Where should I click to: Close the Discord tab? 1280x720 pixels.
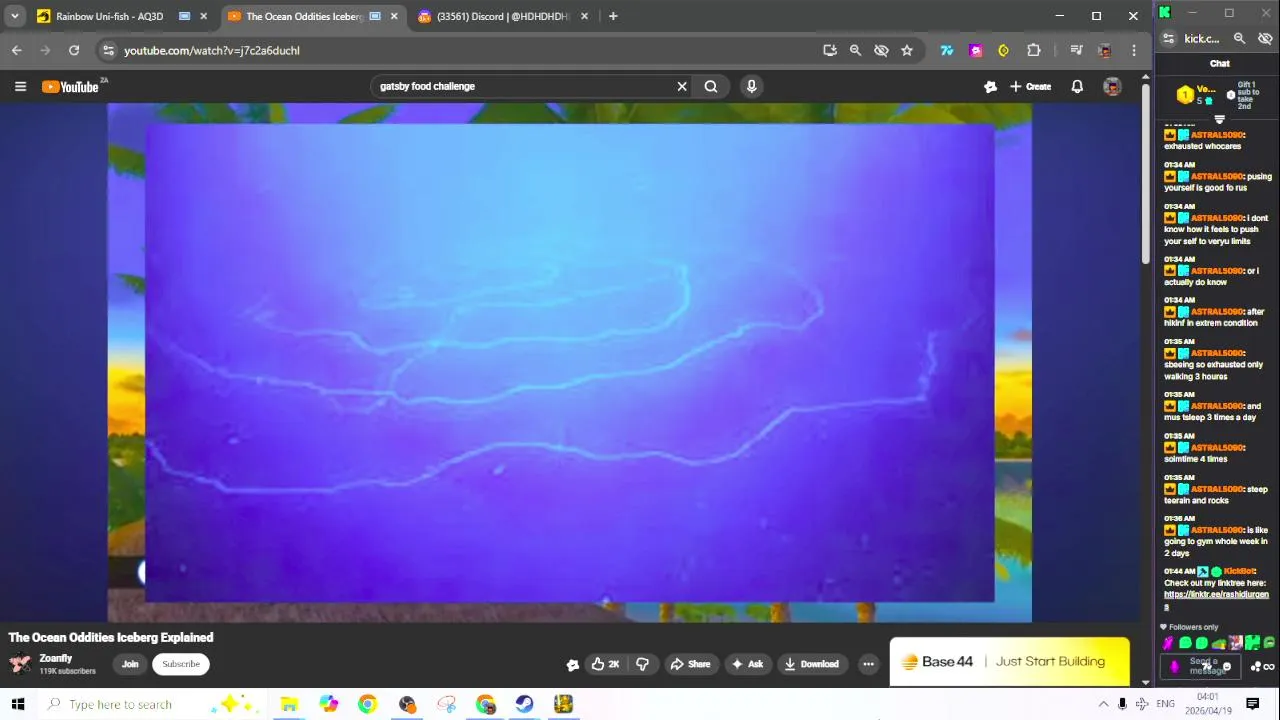coord(584,16)
